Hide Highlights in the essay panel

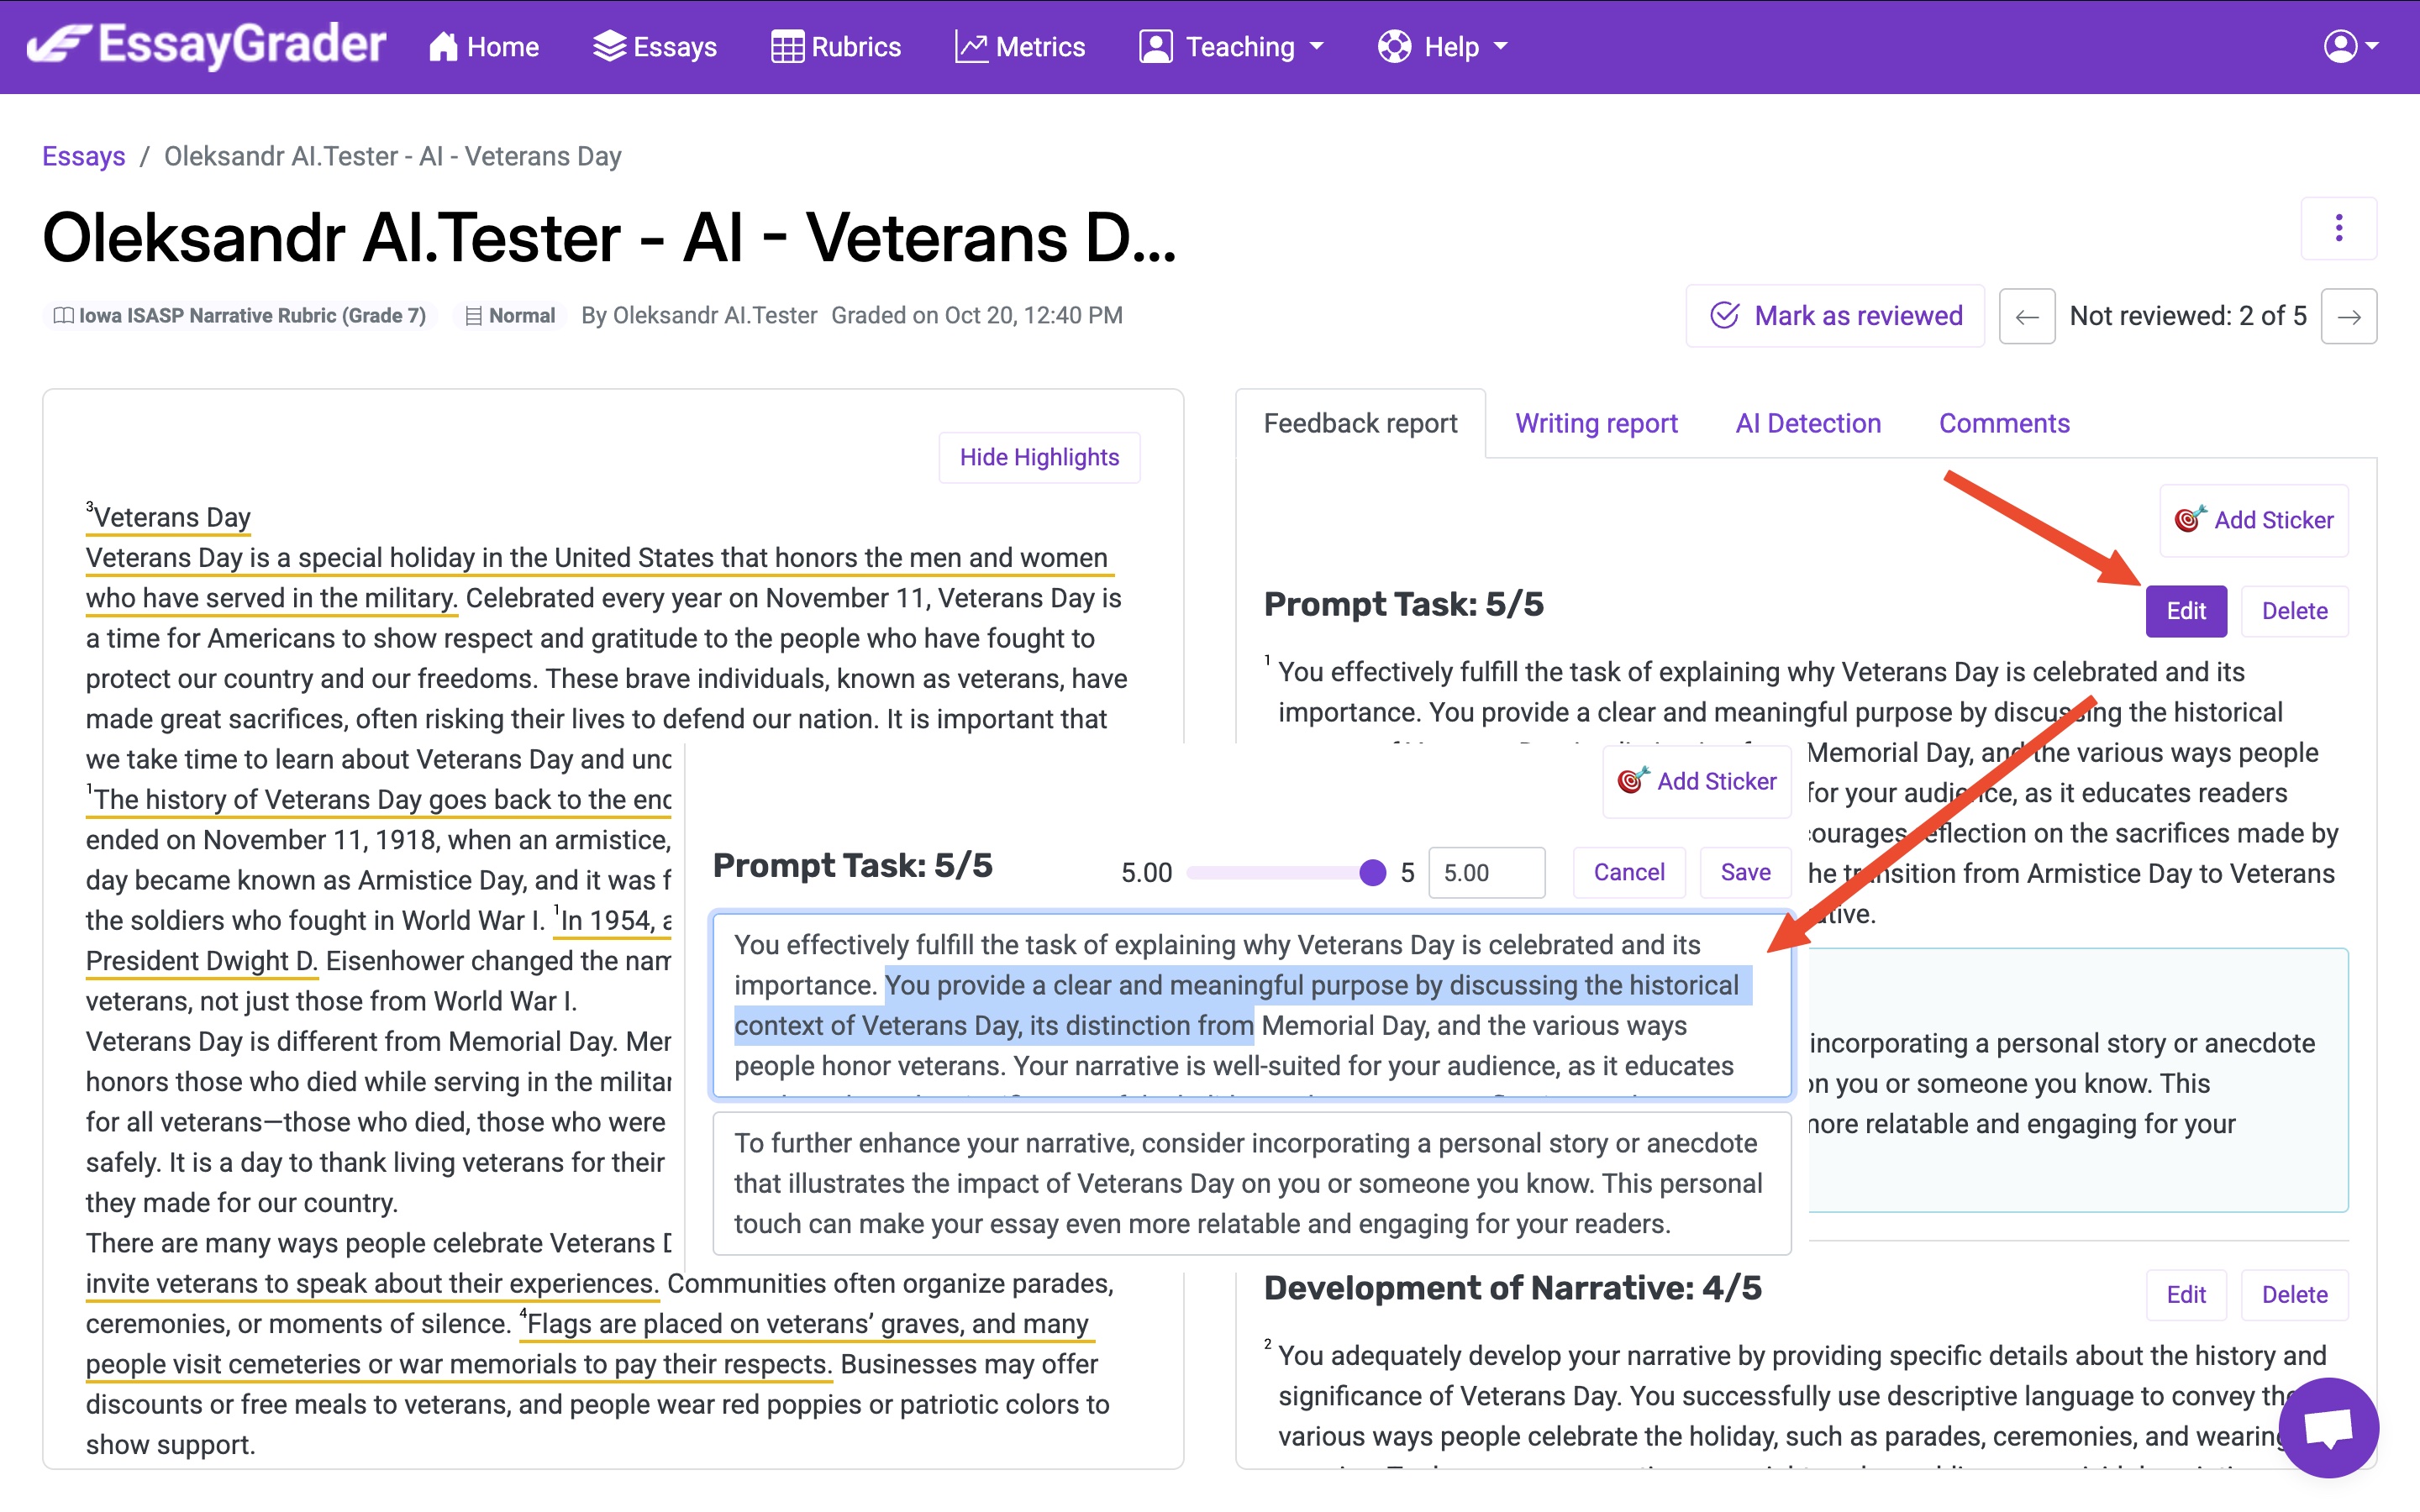click(x=1039, y=458)
